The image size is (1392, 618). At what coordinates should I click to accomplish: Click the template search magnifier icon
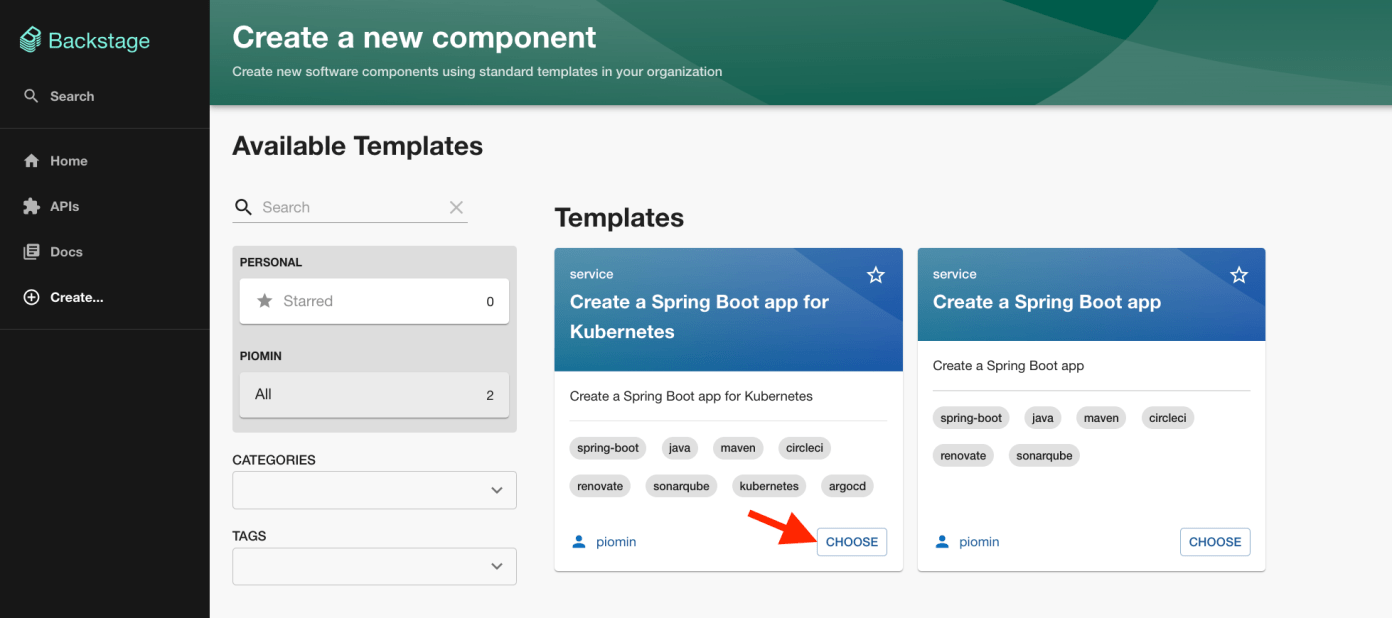pyautogui.click(x=243, y=207)
